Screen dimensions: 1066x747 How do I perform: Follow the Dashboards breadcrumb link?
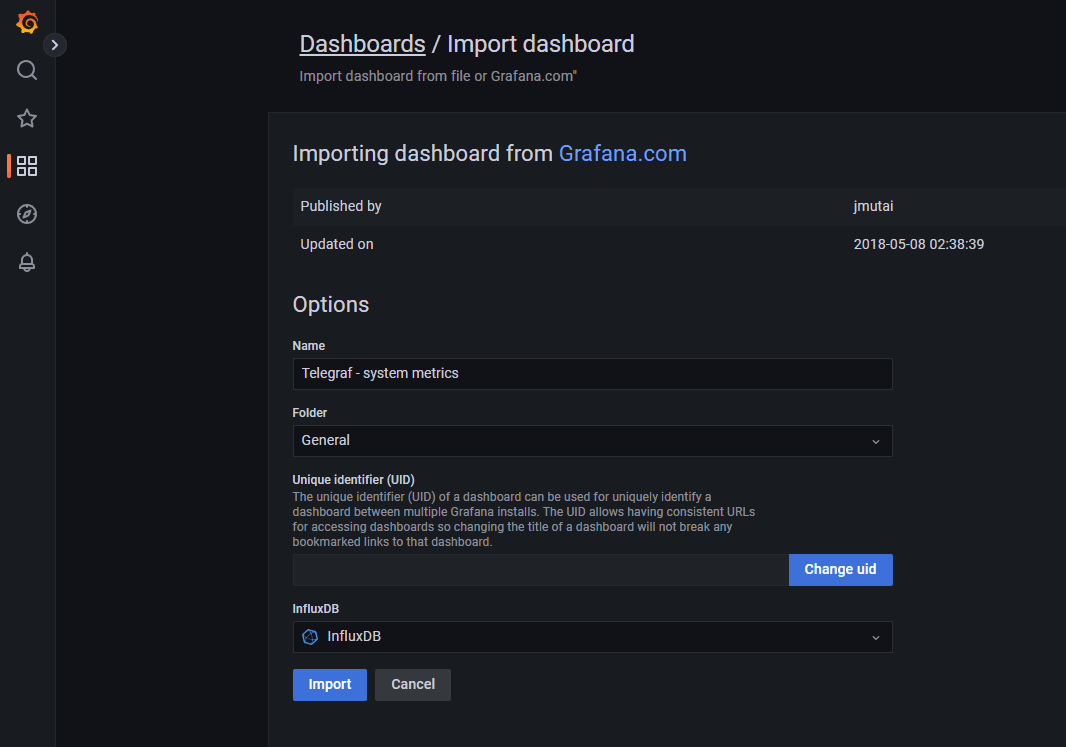tap(362, 44)
